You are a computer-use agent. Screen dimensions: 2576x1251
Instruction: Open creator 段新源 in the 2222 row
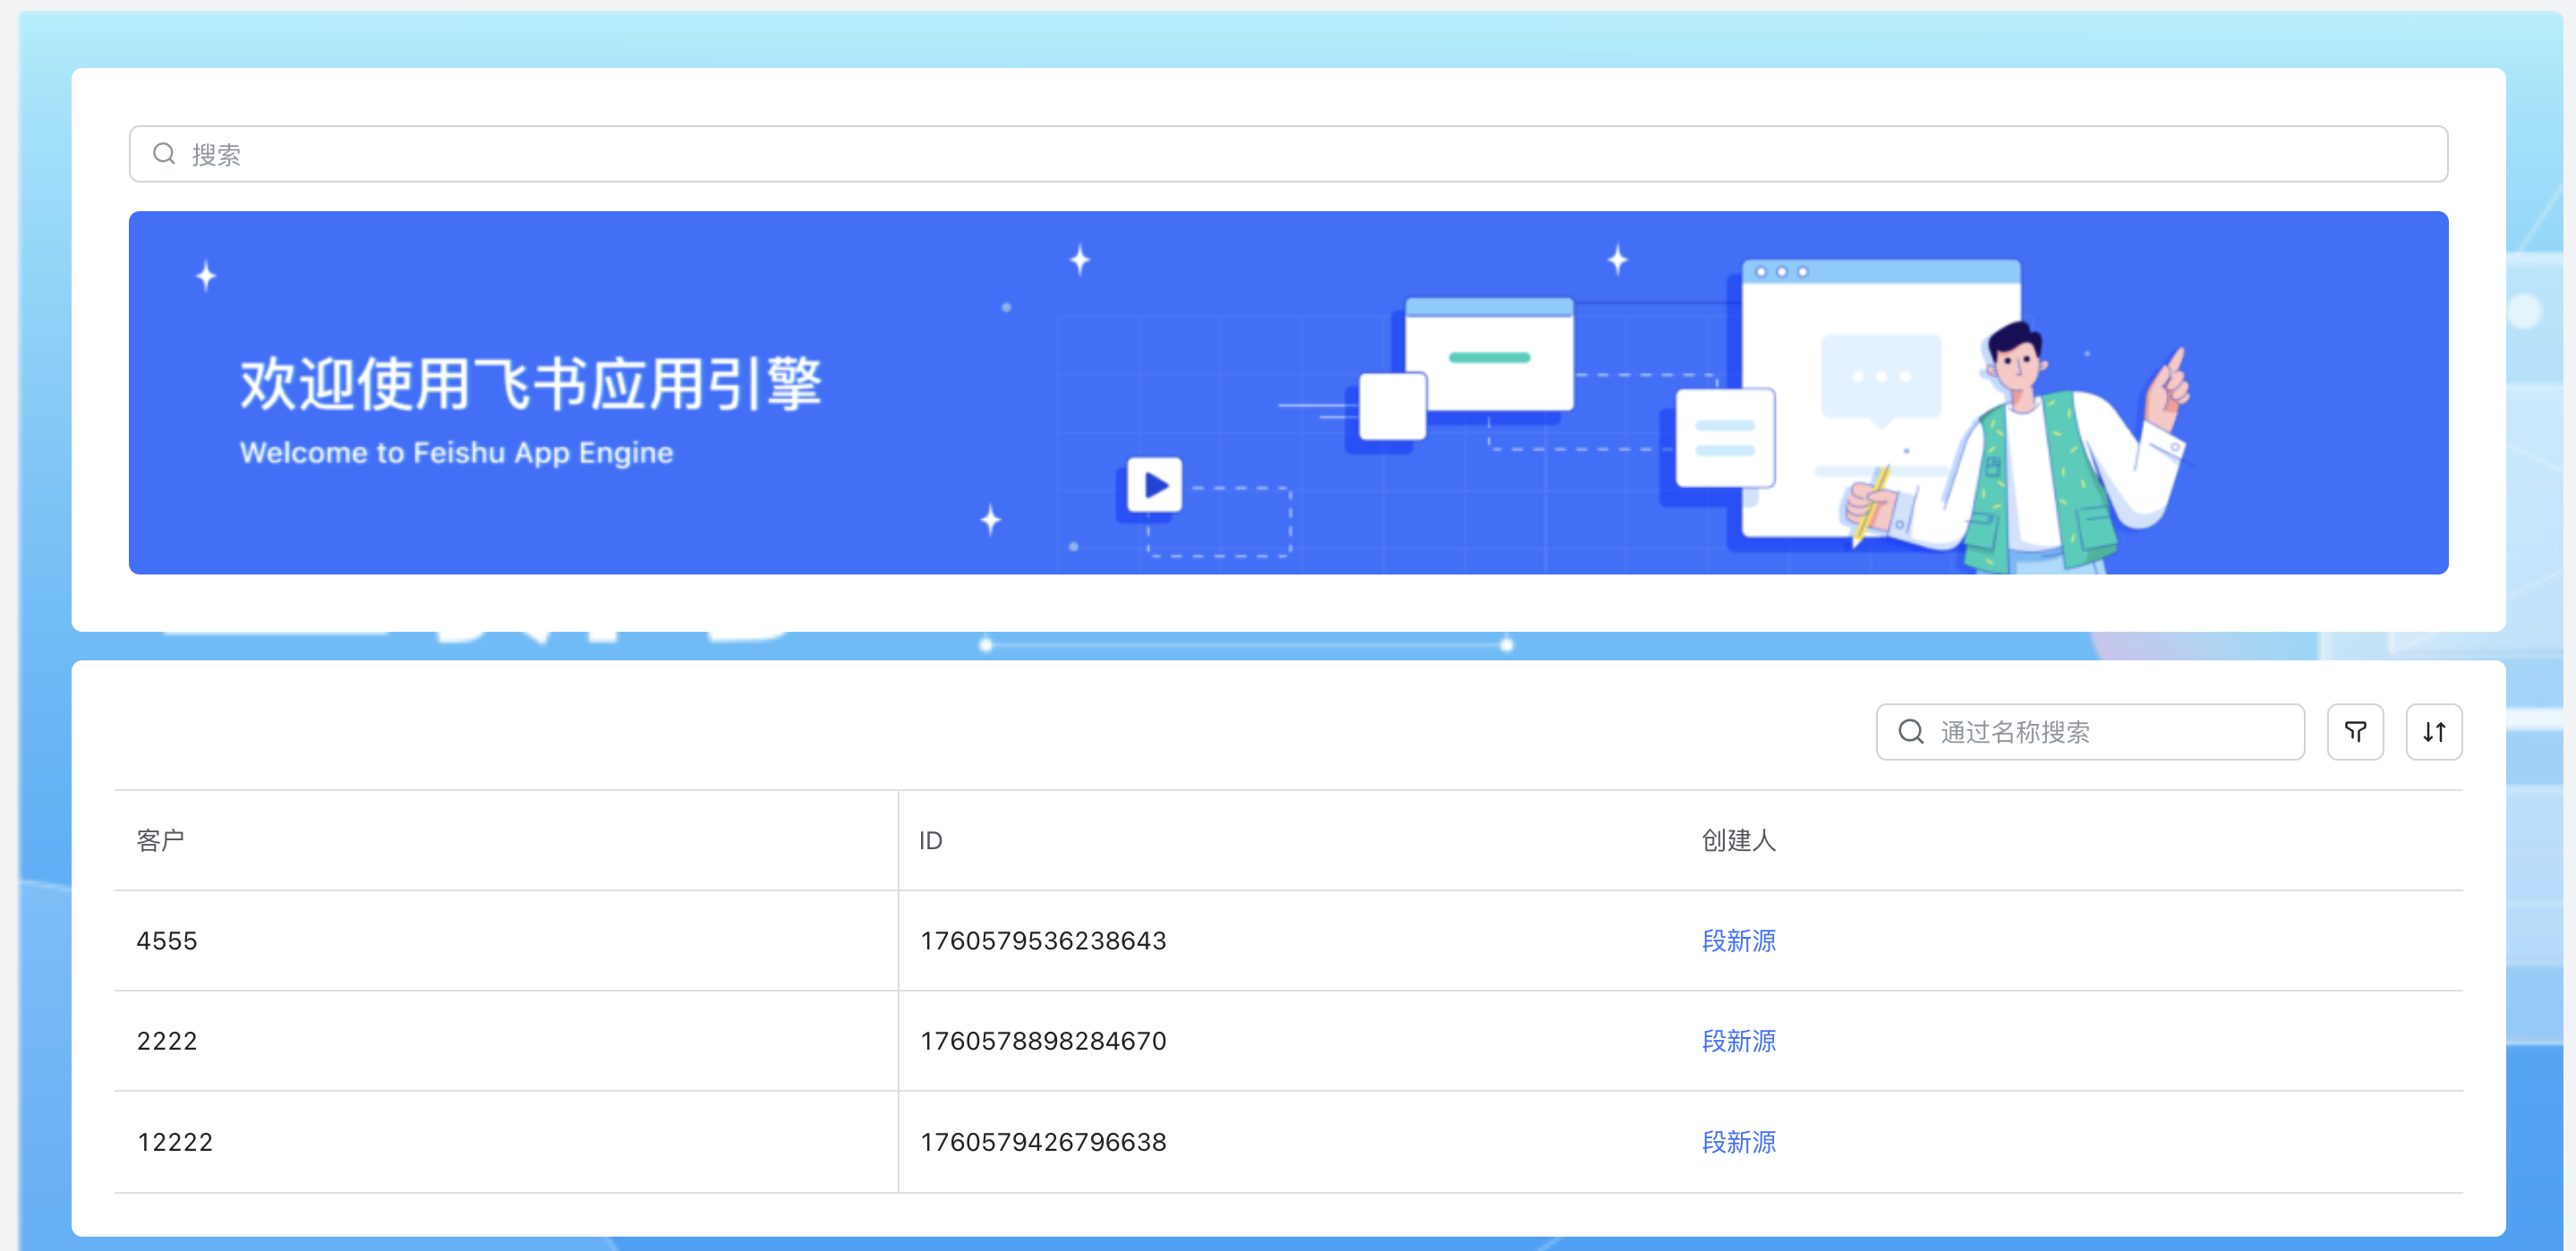tap(1739, 1041)
